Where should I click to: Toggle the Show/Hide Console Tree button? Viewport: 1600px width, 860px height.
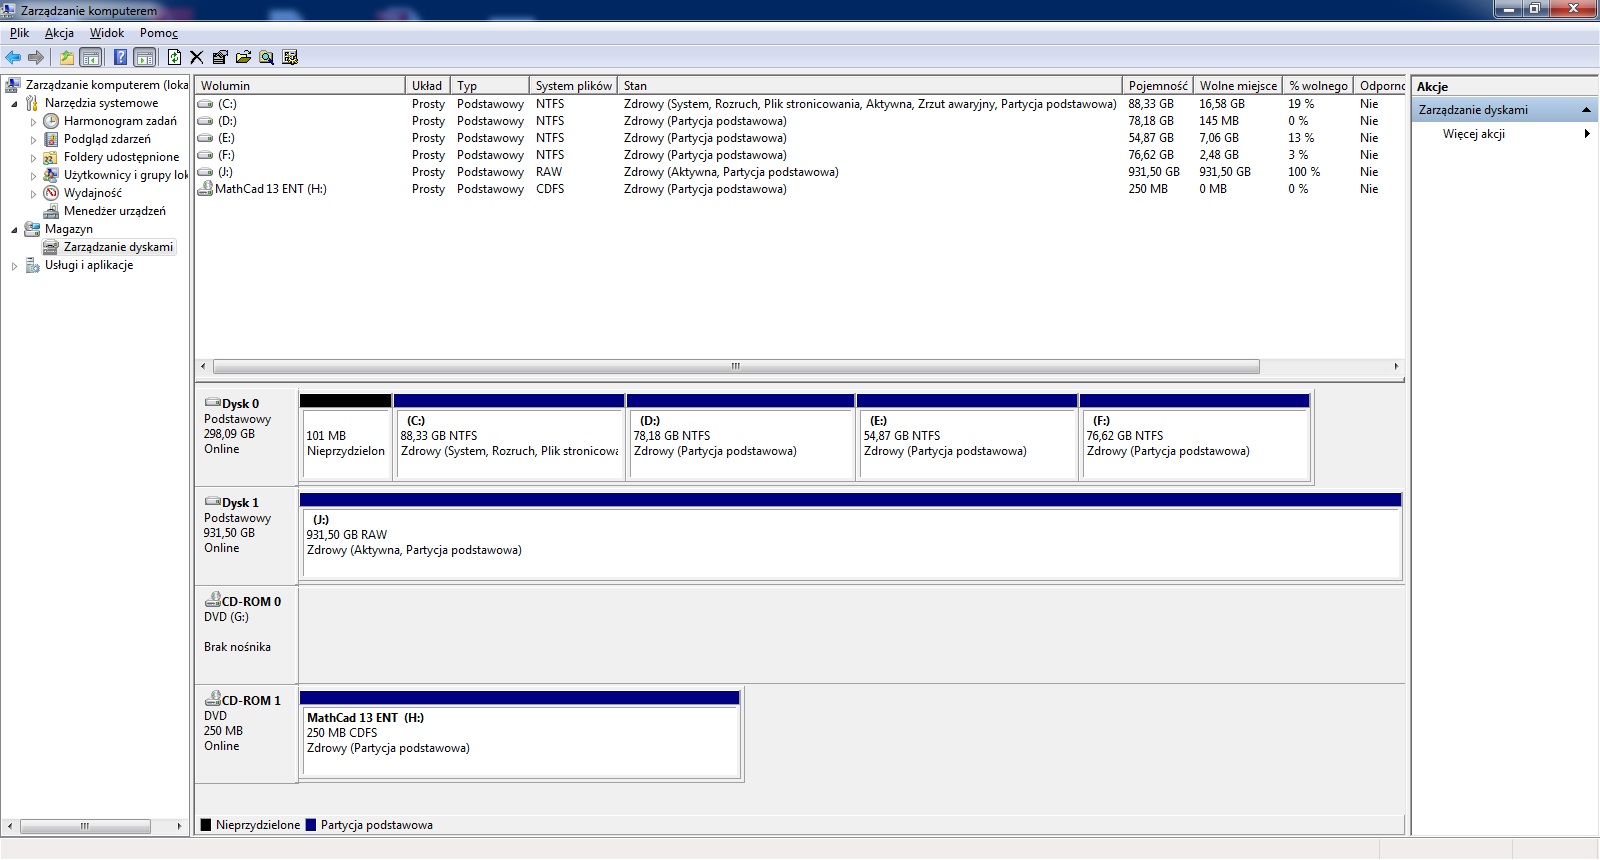click(90, 57)
